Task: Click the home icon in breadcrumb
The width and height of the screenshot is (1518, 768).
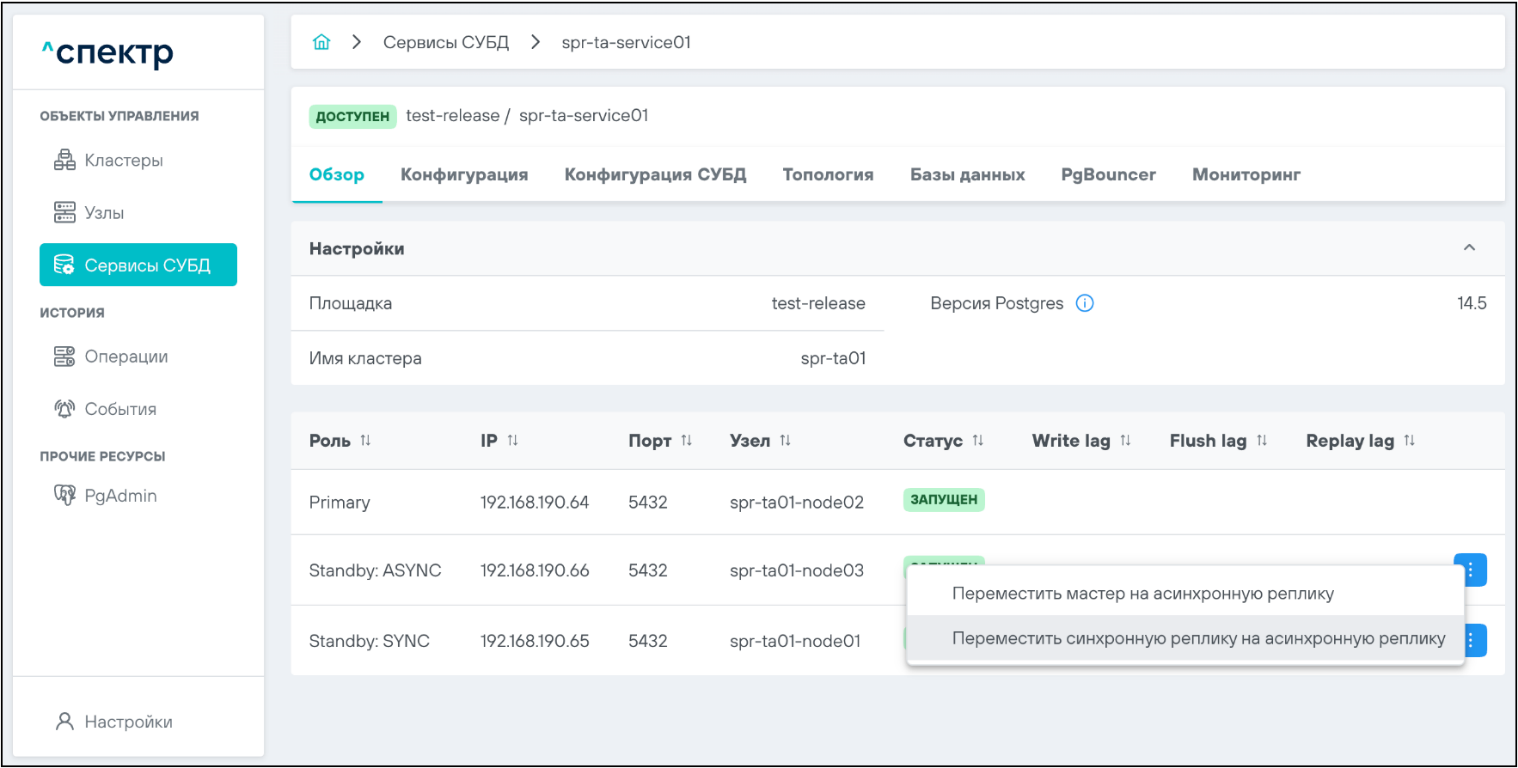Action: coord(321,43)
